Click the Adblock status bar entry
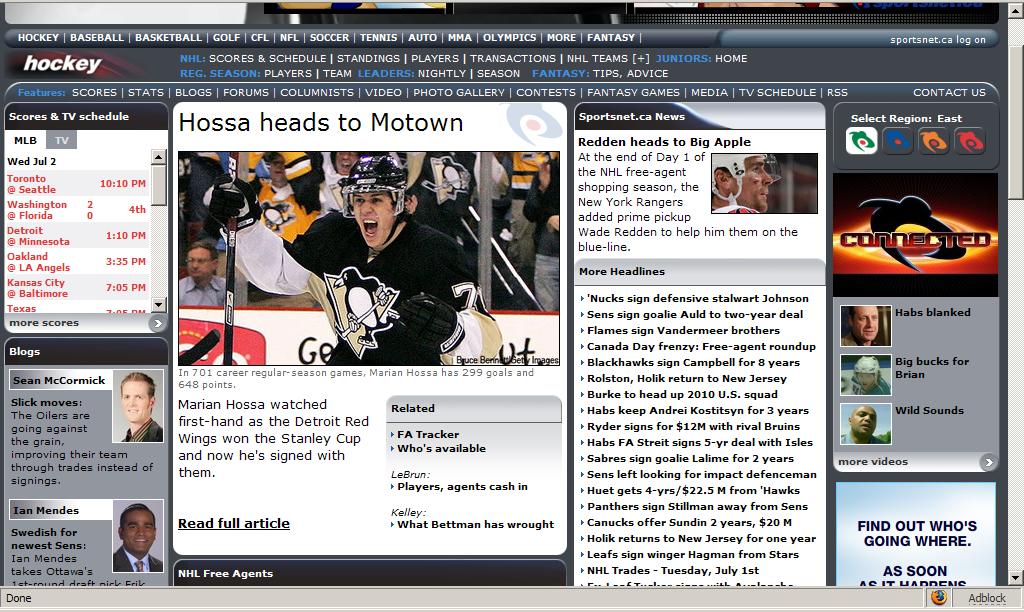This screenshot has height=612, width=1024. click(x=987, y=598)
